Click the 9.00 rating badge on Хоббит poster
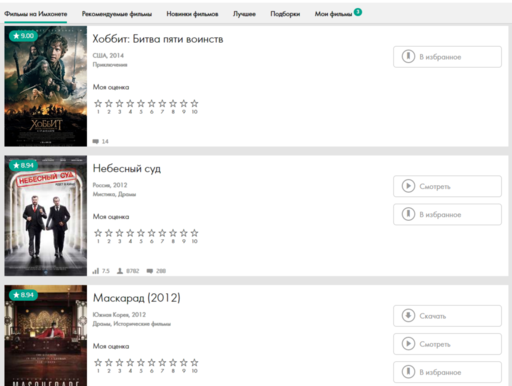 tap(23, 36)
